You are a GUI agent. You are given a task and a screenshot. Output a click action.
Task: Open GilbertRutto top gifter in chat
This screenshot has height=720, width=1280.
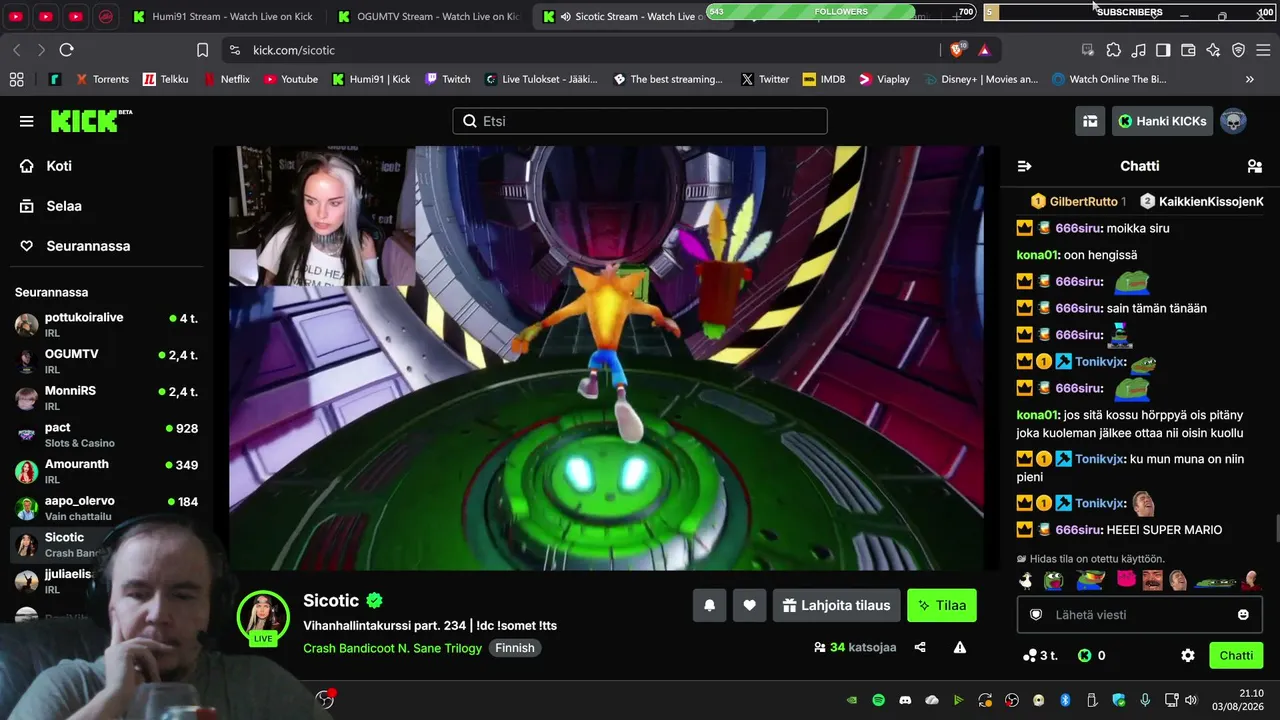coord(1078,201)
